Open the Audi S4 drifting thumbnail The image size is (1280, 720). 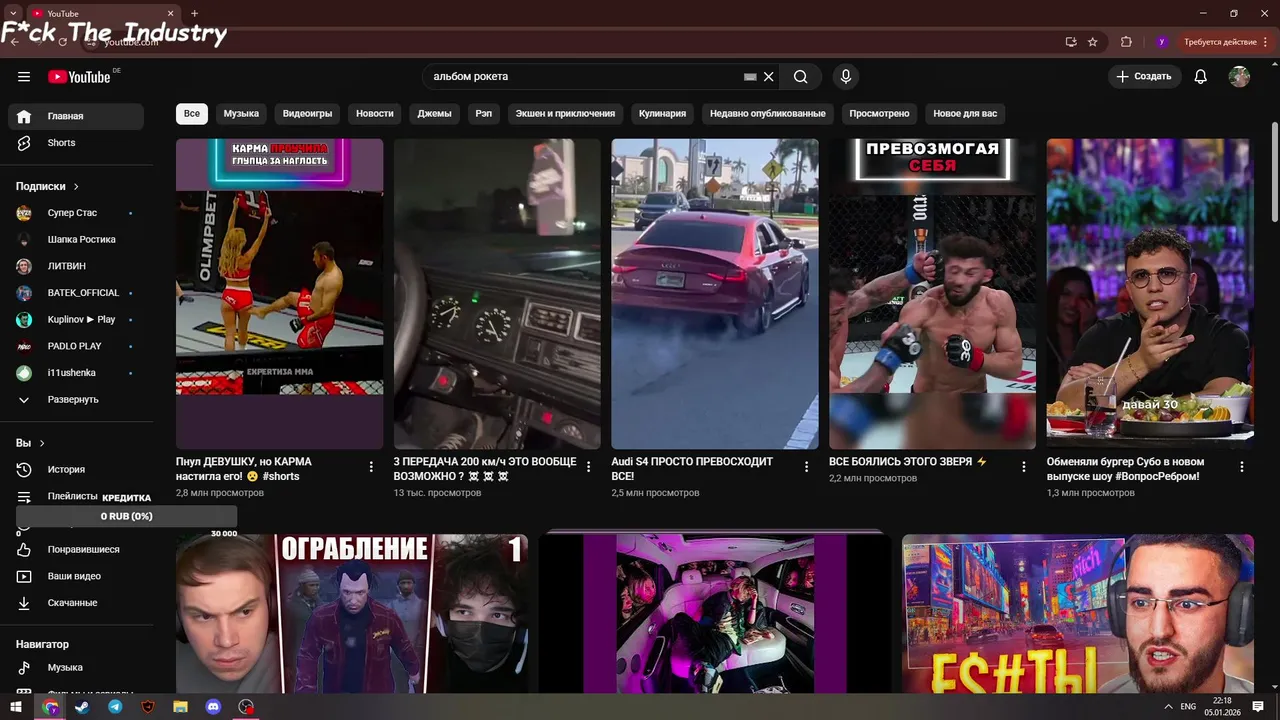point(715,294)
